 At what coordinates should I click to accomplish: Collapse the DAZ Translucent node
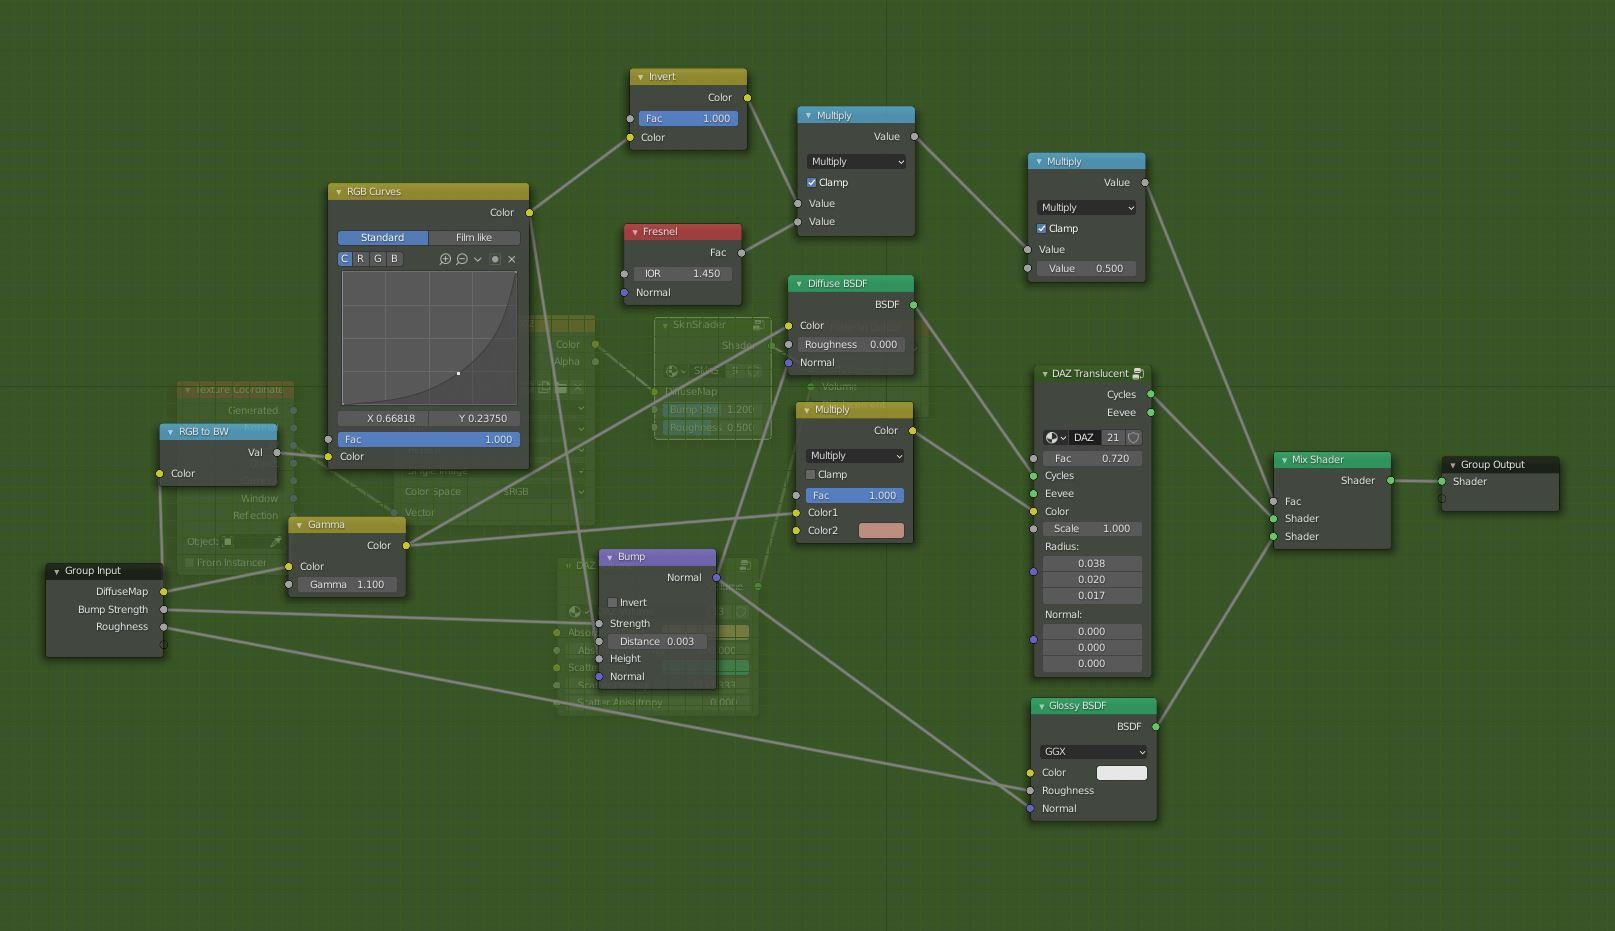point(1044,374)
